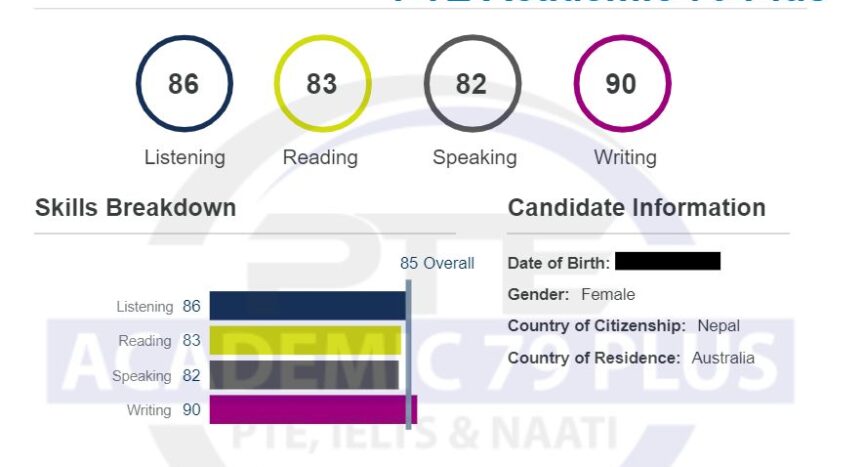
Task: Click the redacted Date of Birth field
Action: pyautogui.click(x=667, y=261)
